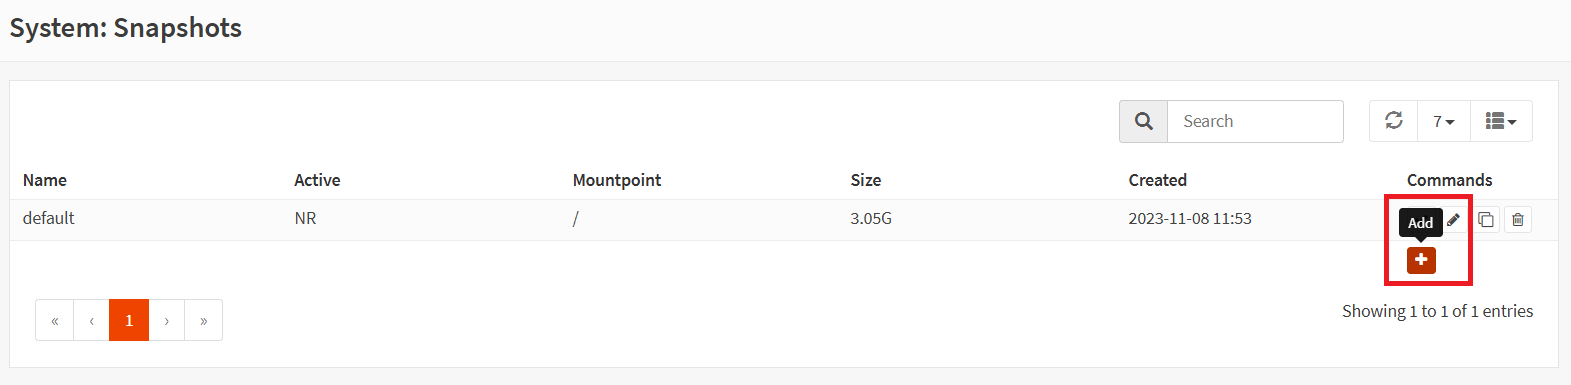
Task: Sort table by Name column
Action: click(x=45, y=180)
